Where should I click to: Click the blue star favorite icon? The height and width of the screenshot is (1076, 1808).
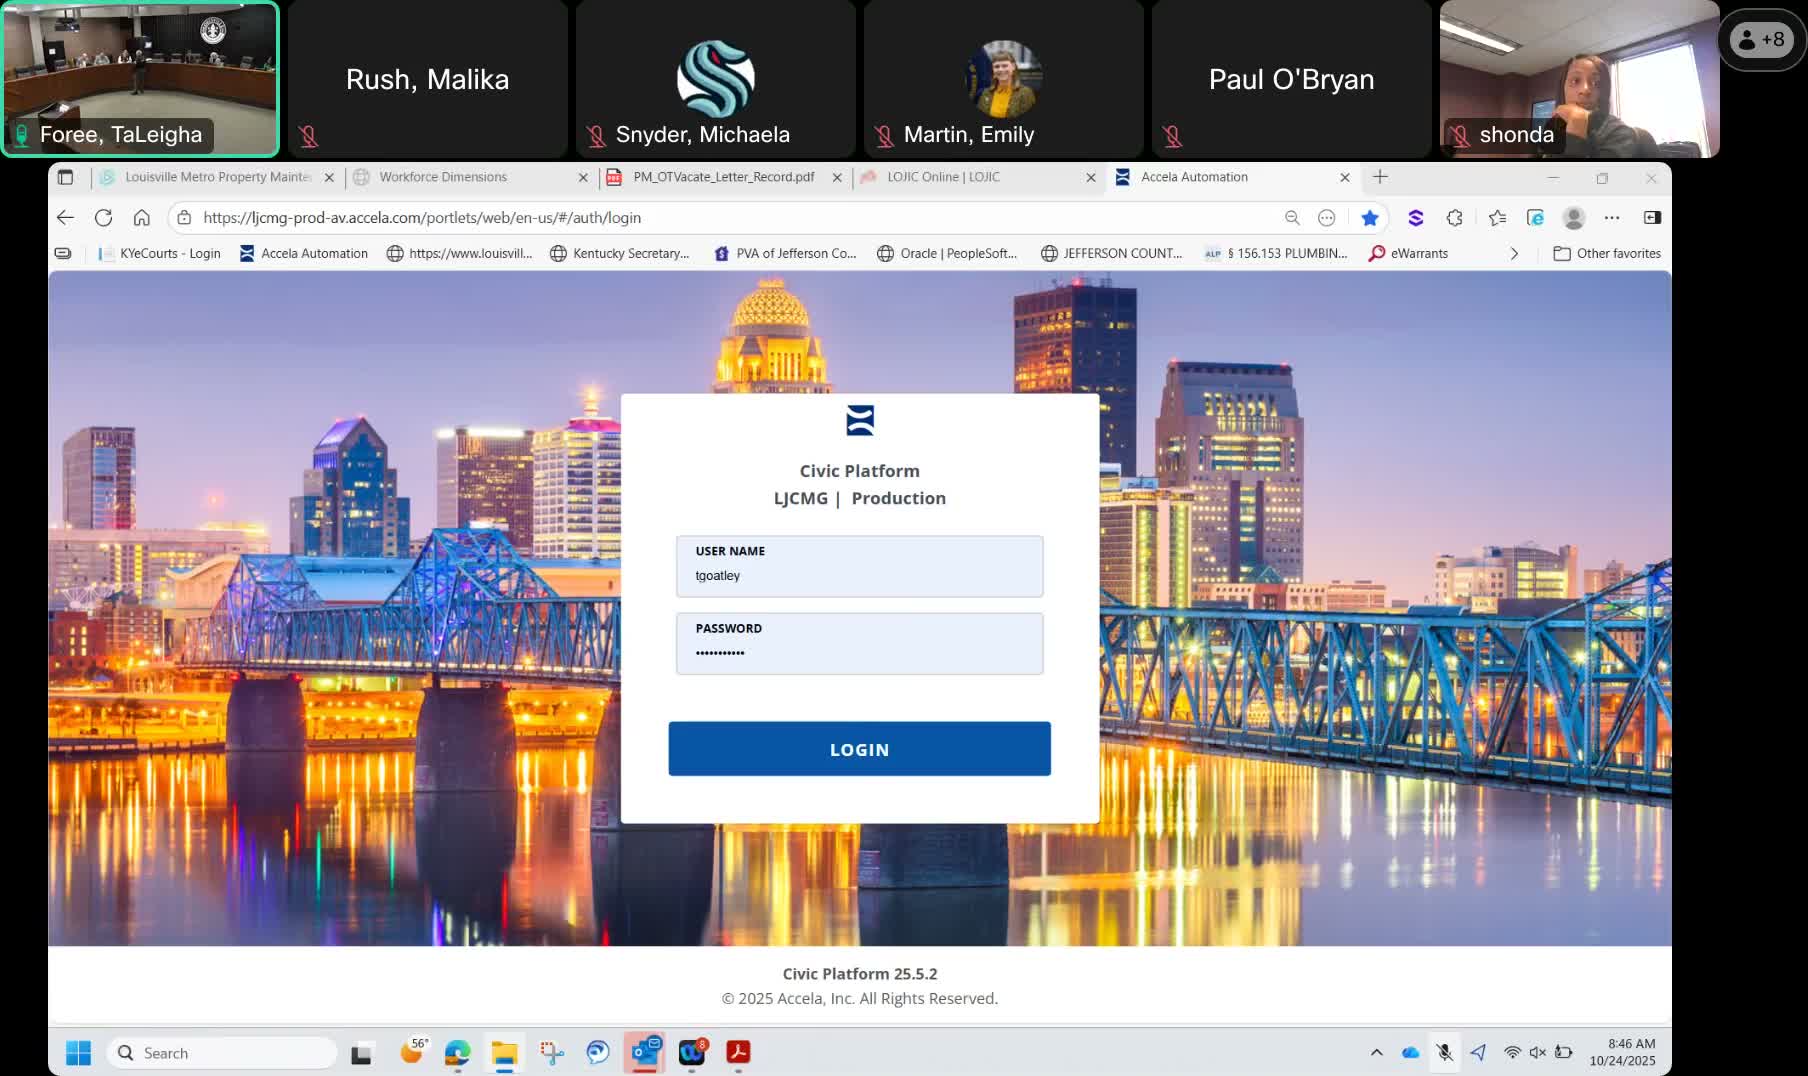pos(1369,217)
